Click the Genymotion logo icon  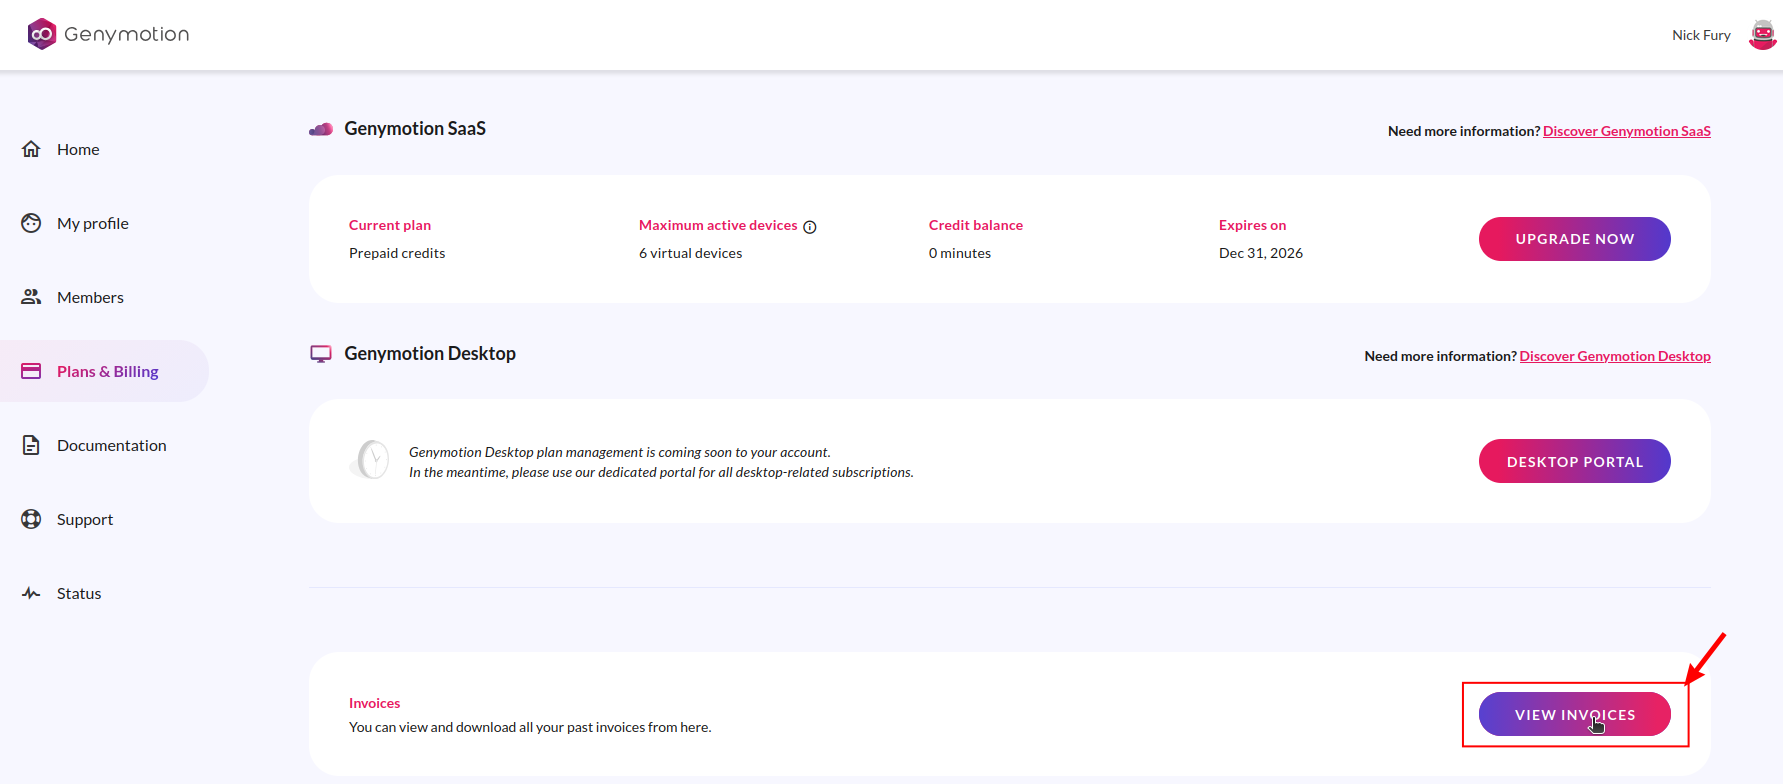[x=42, y=34]
